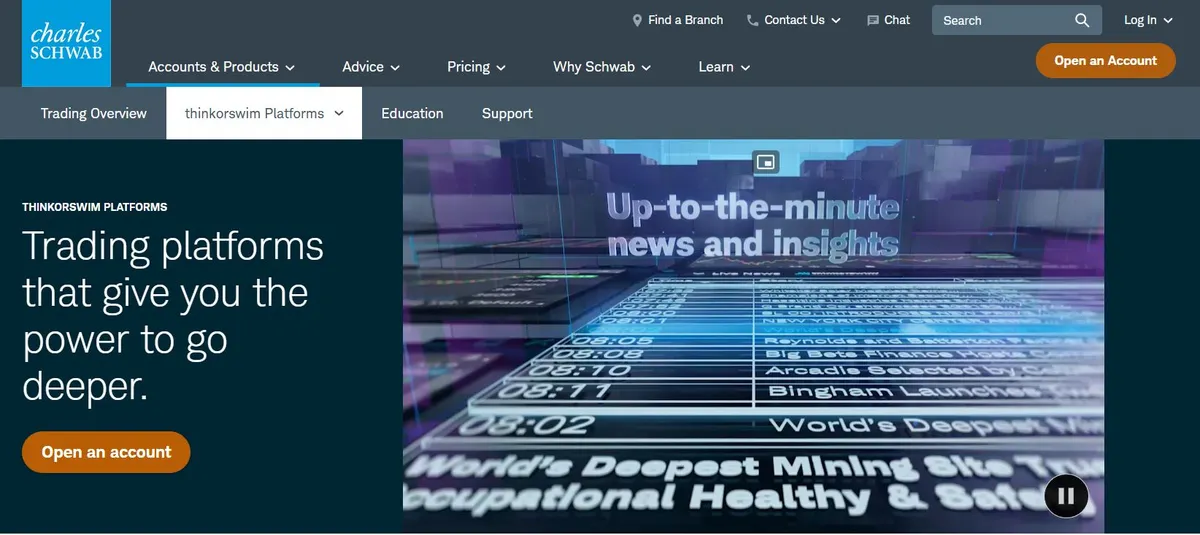Open the Why Schwab dropdown
Image resolution: width=1200 pixels, height=535 pixels.
pos(602,67)
